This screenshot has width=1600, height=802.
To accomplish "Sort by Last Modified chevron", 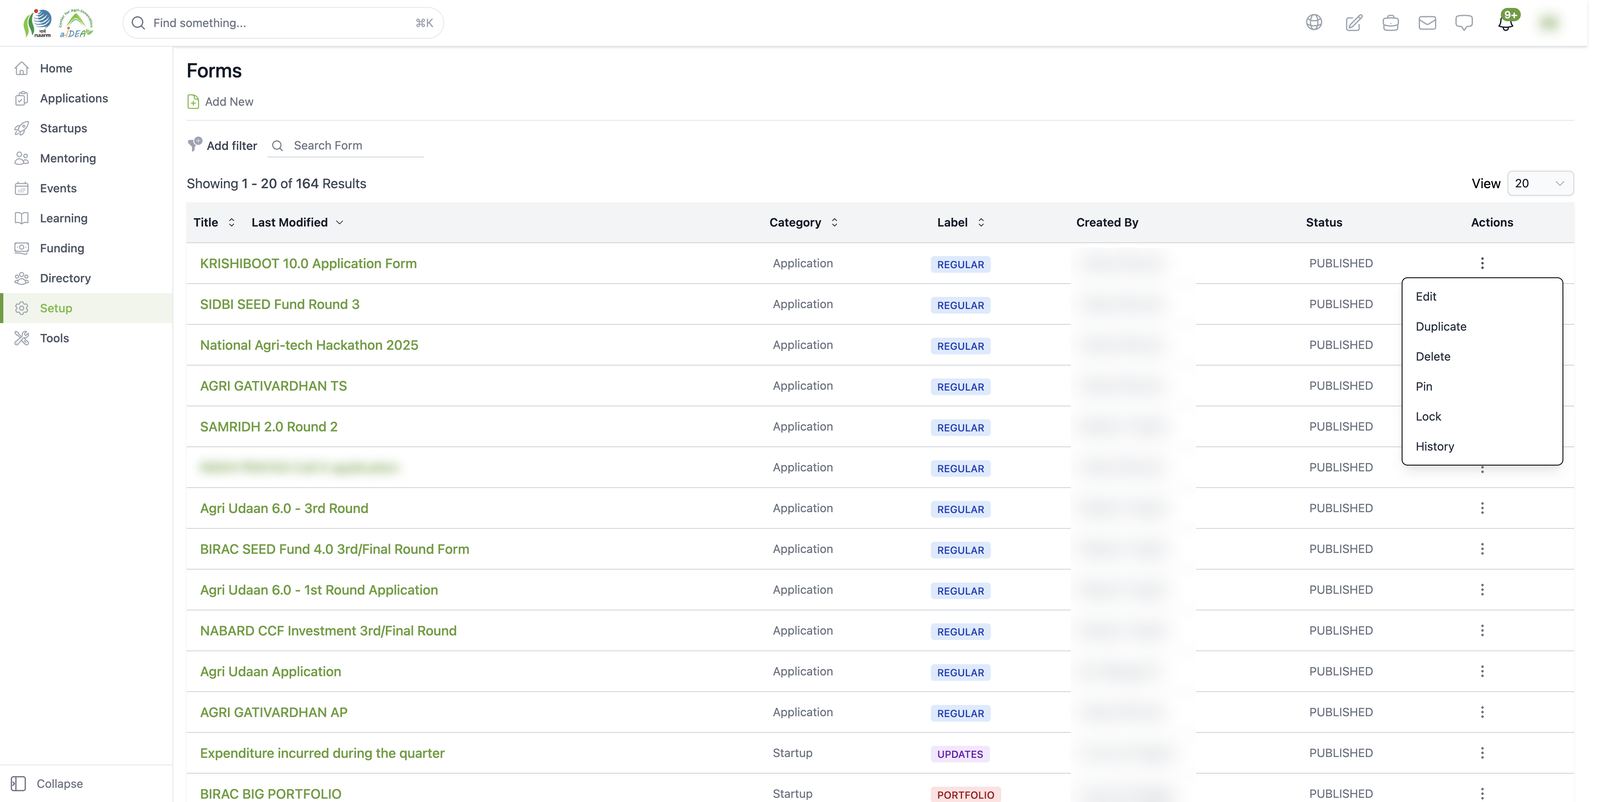I will pos(339,222).
